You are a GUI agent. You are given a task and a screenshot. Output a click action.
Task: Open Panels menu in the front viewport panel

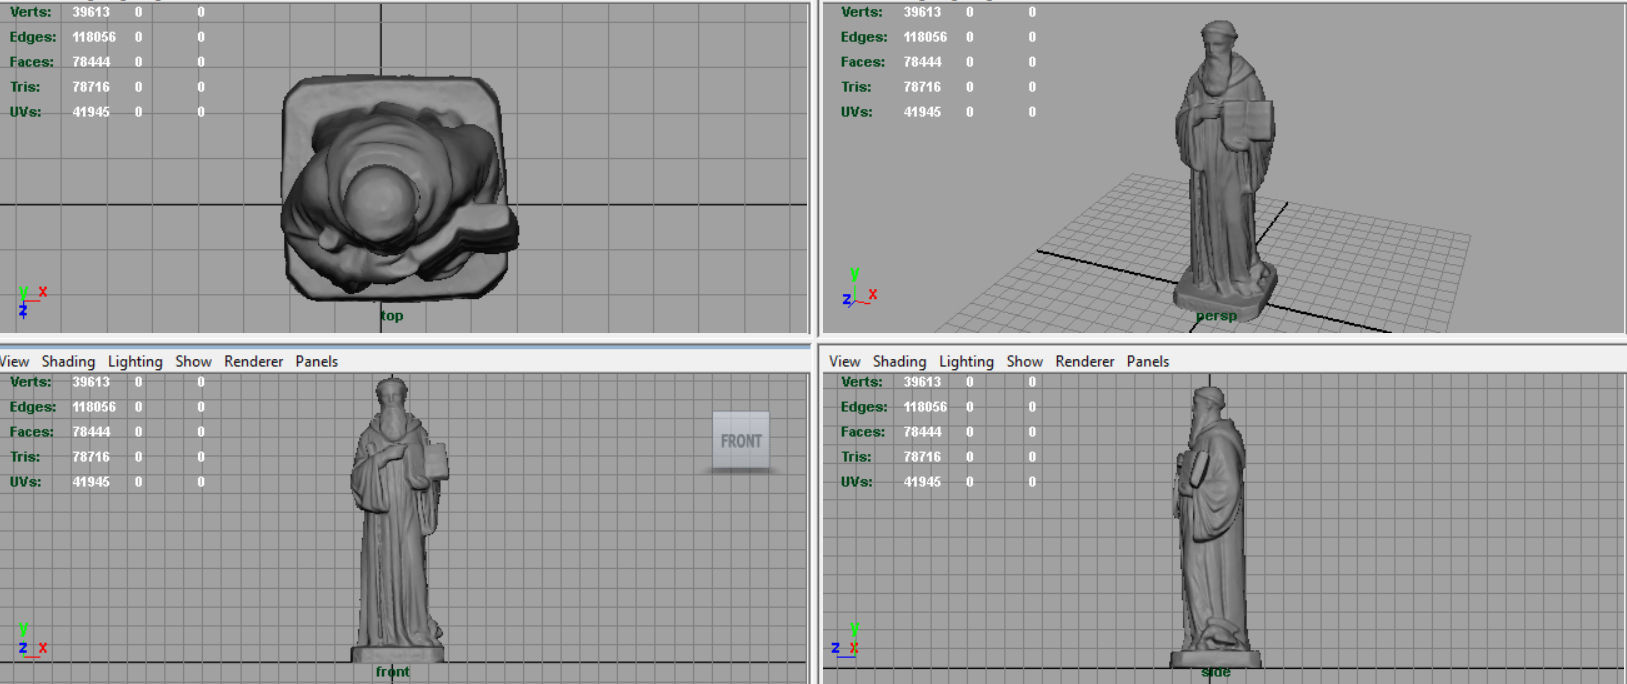pyautogui.click(x=316, y=361)
